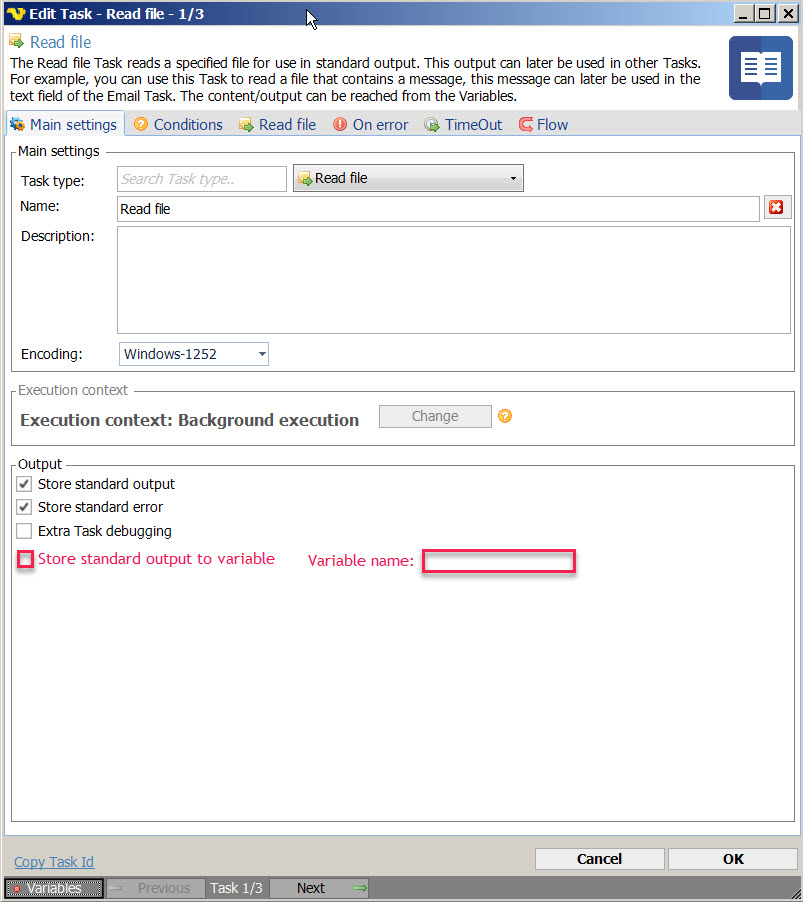Click the Variable name input field
The width and height of the screenshot is (803, 902).
(x=498, y=561)
